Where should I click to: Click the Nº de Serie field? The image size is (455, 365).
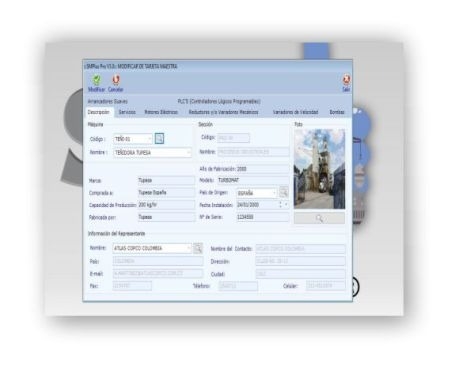[263, 217]
